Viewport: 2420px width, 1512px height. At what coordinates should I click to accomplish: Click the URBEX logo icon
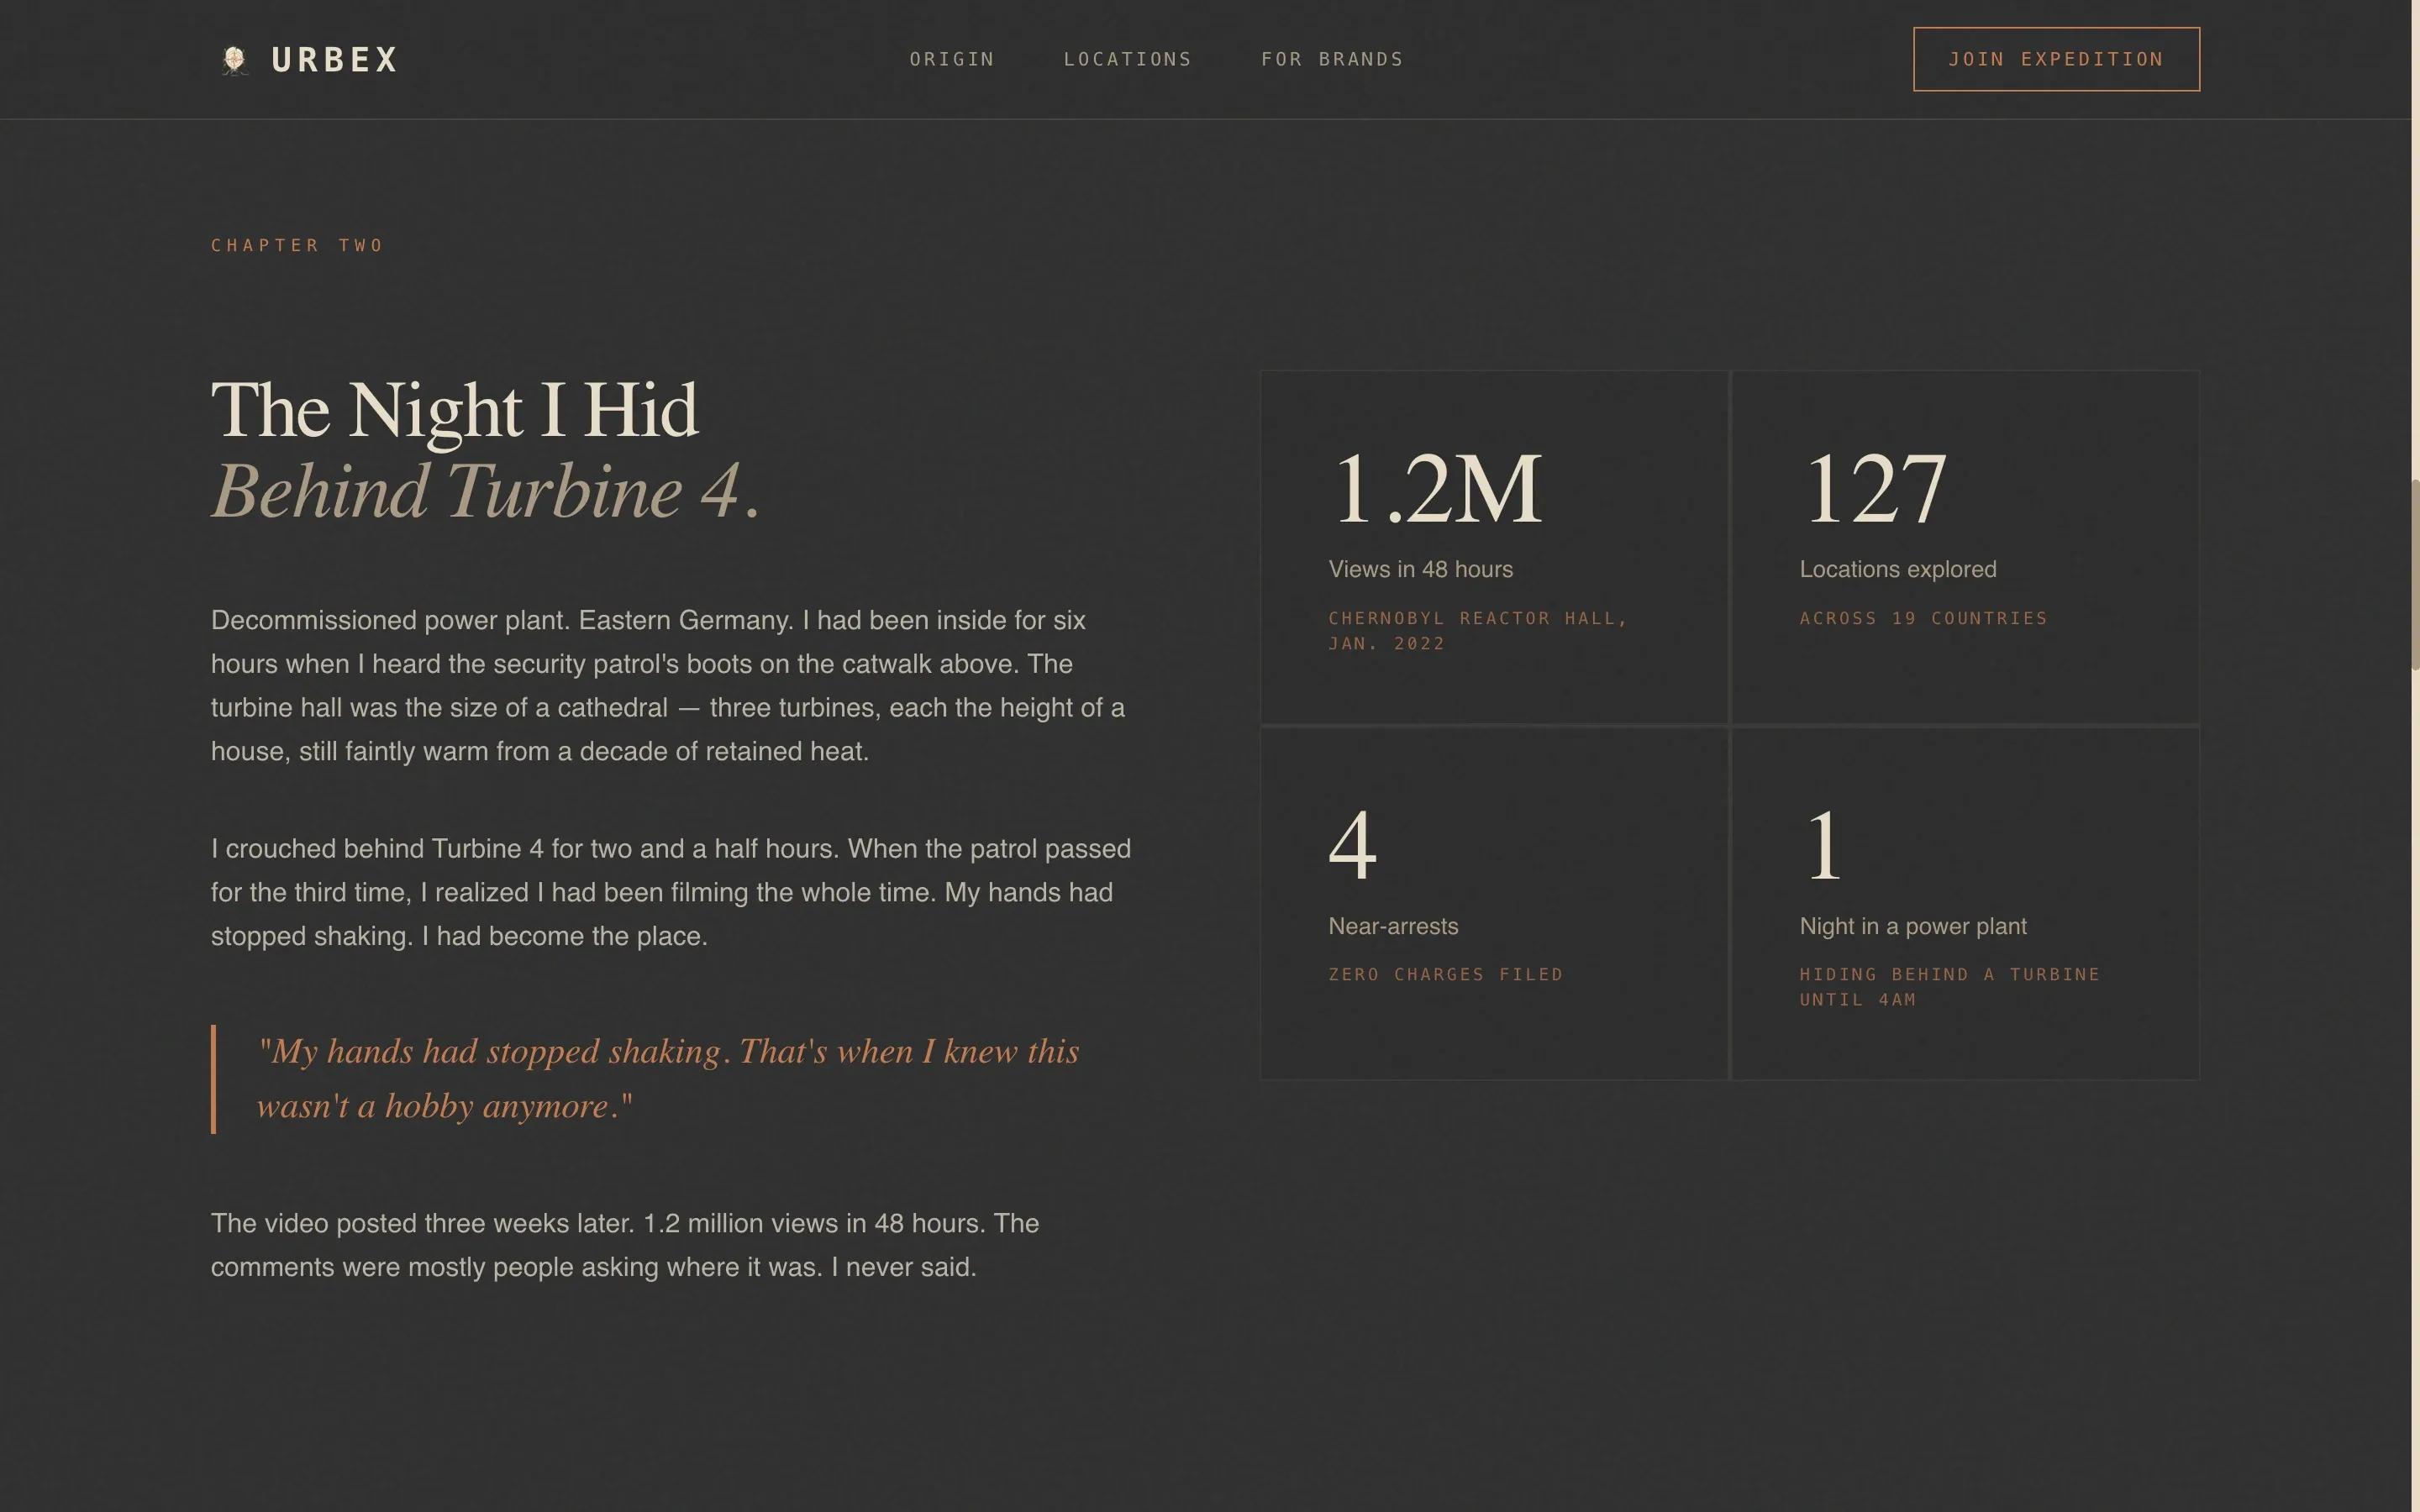click(x=235, y=60)
